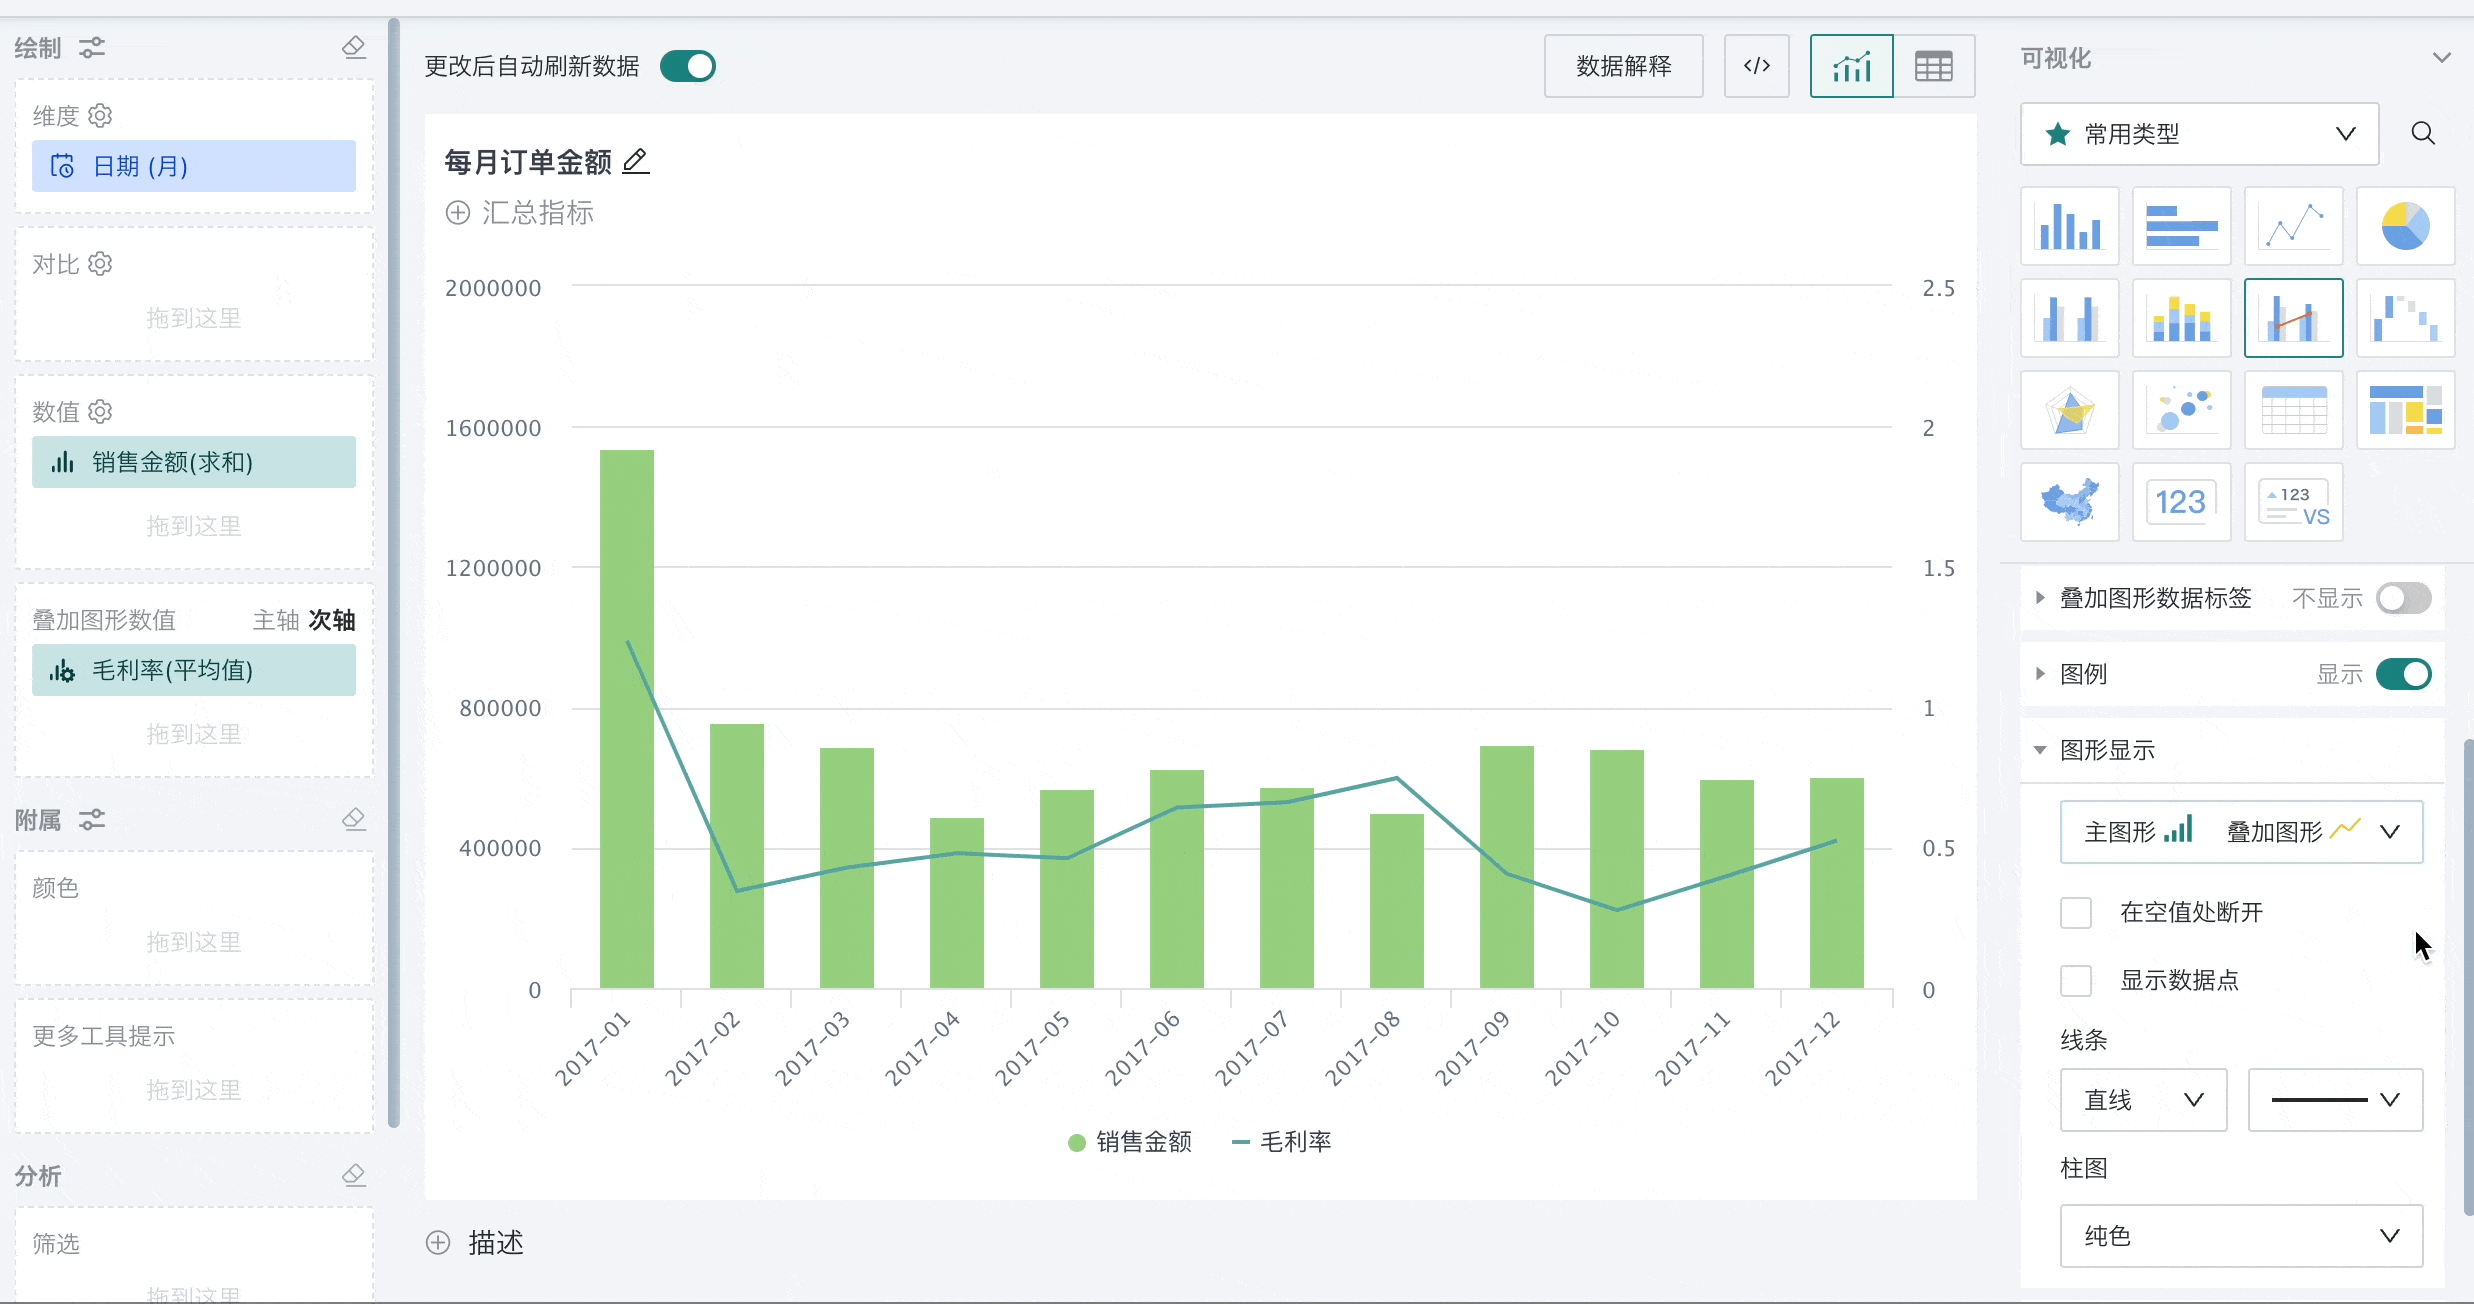The image size is (2474, 1304).
Task: Click the edit pencil beside chart title
Action: (x=636, y=161)
